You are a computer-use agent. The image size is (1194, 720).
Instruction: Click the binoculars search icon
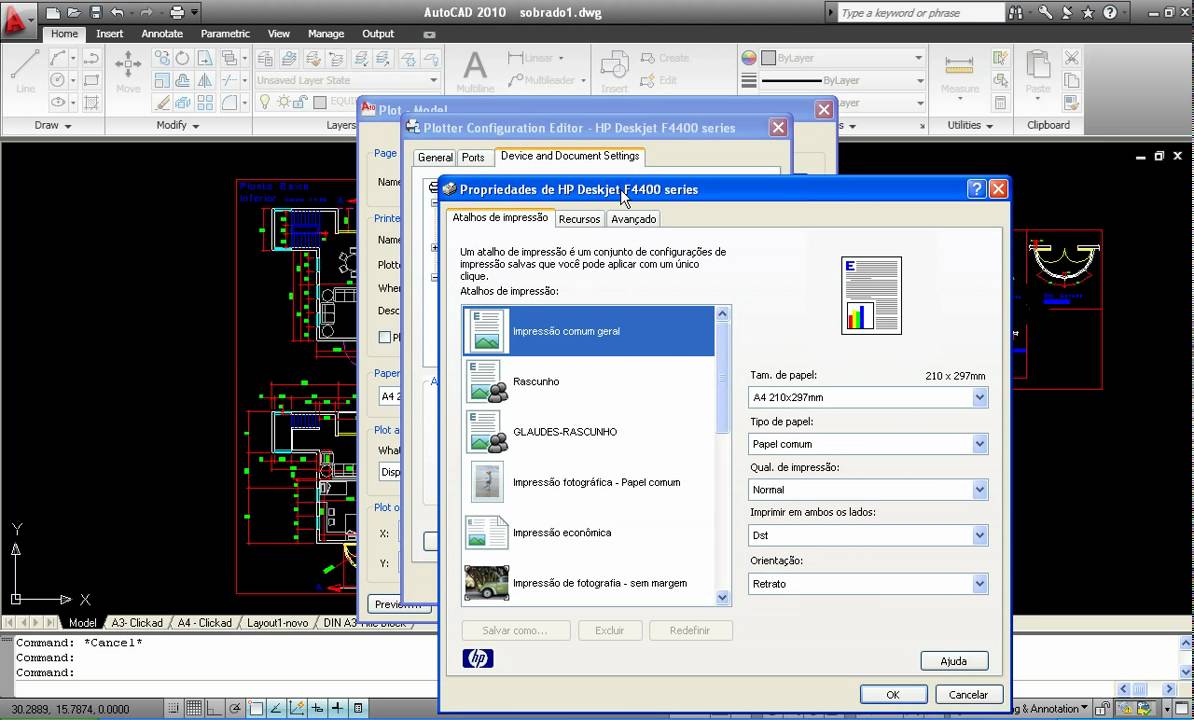(1016, 12)
